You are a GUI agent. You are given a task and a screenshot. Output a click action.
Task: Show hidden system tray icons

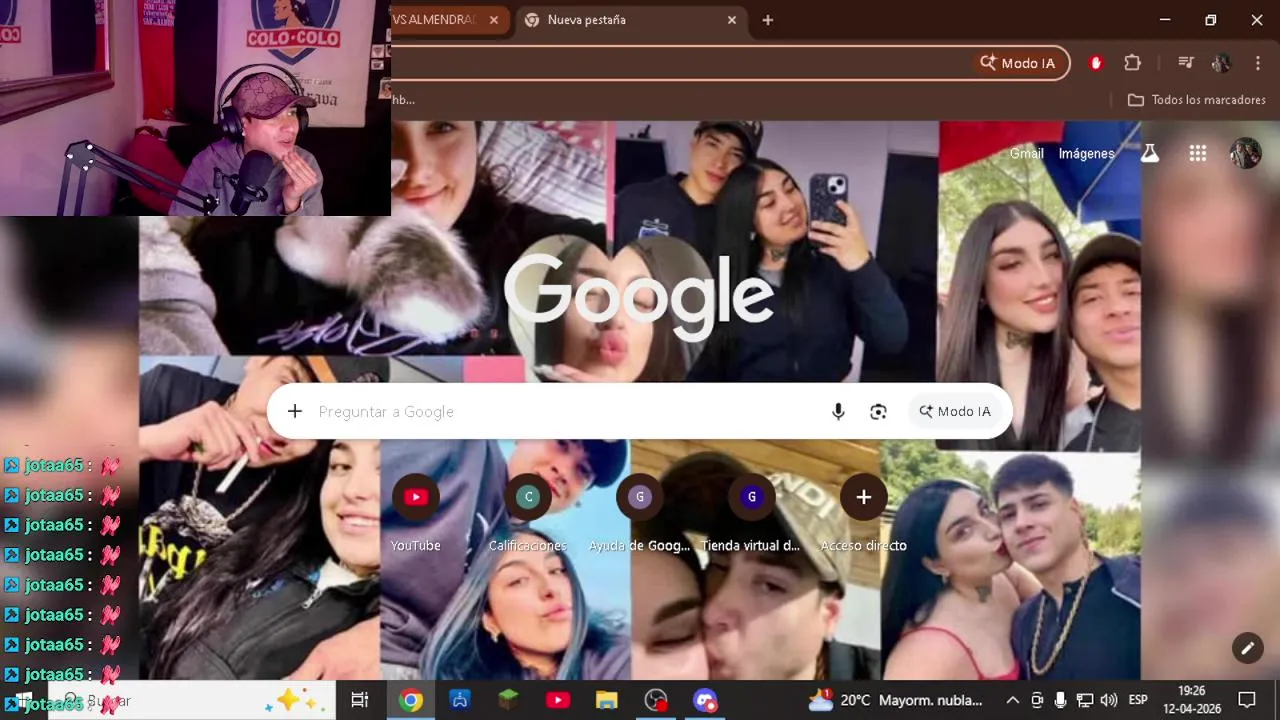(1012, 700)
